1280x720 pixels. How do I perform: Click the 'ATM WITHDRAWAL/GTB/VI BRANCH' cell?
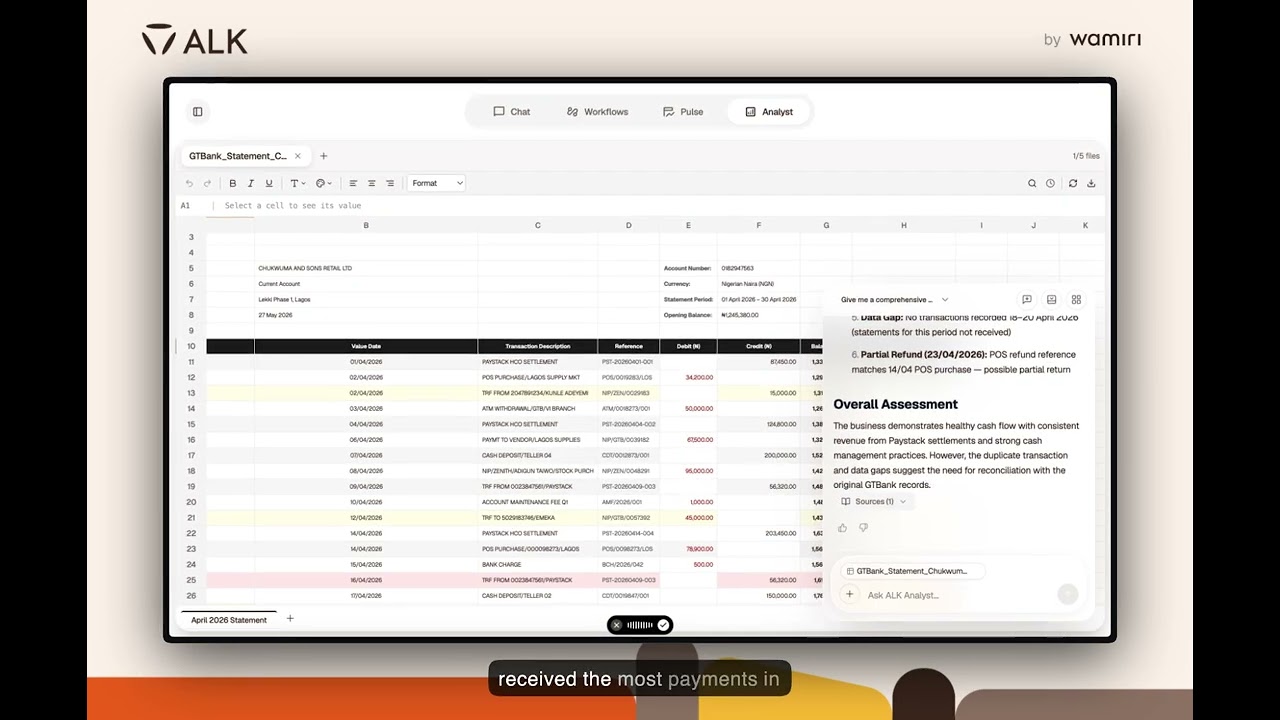coord(538,408)
